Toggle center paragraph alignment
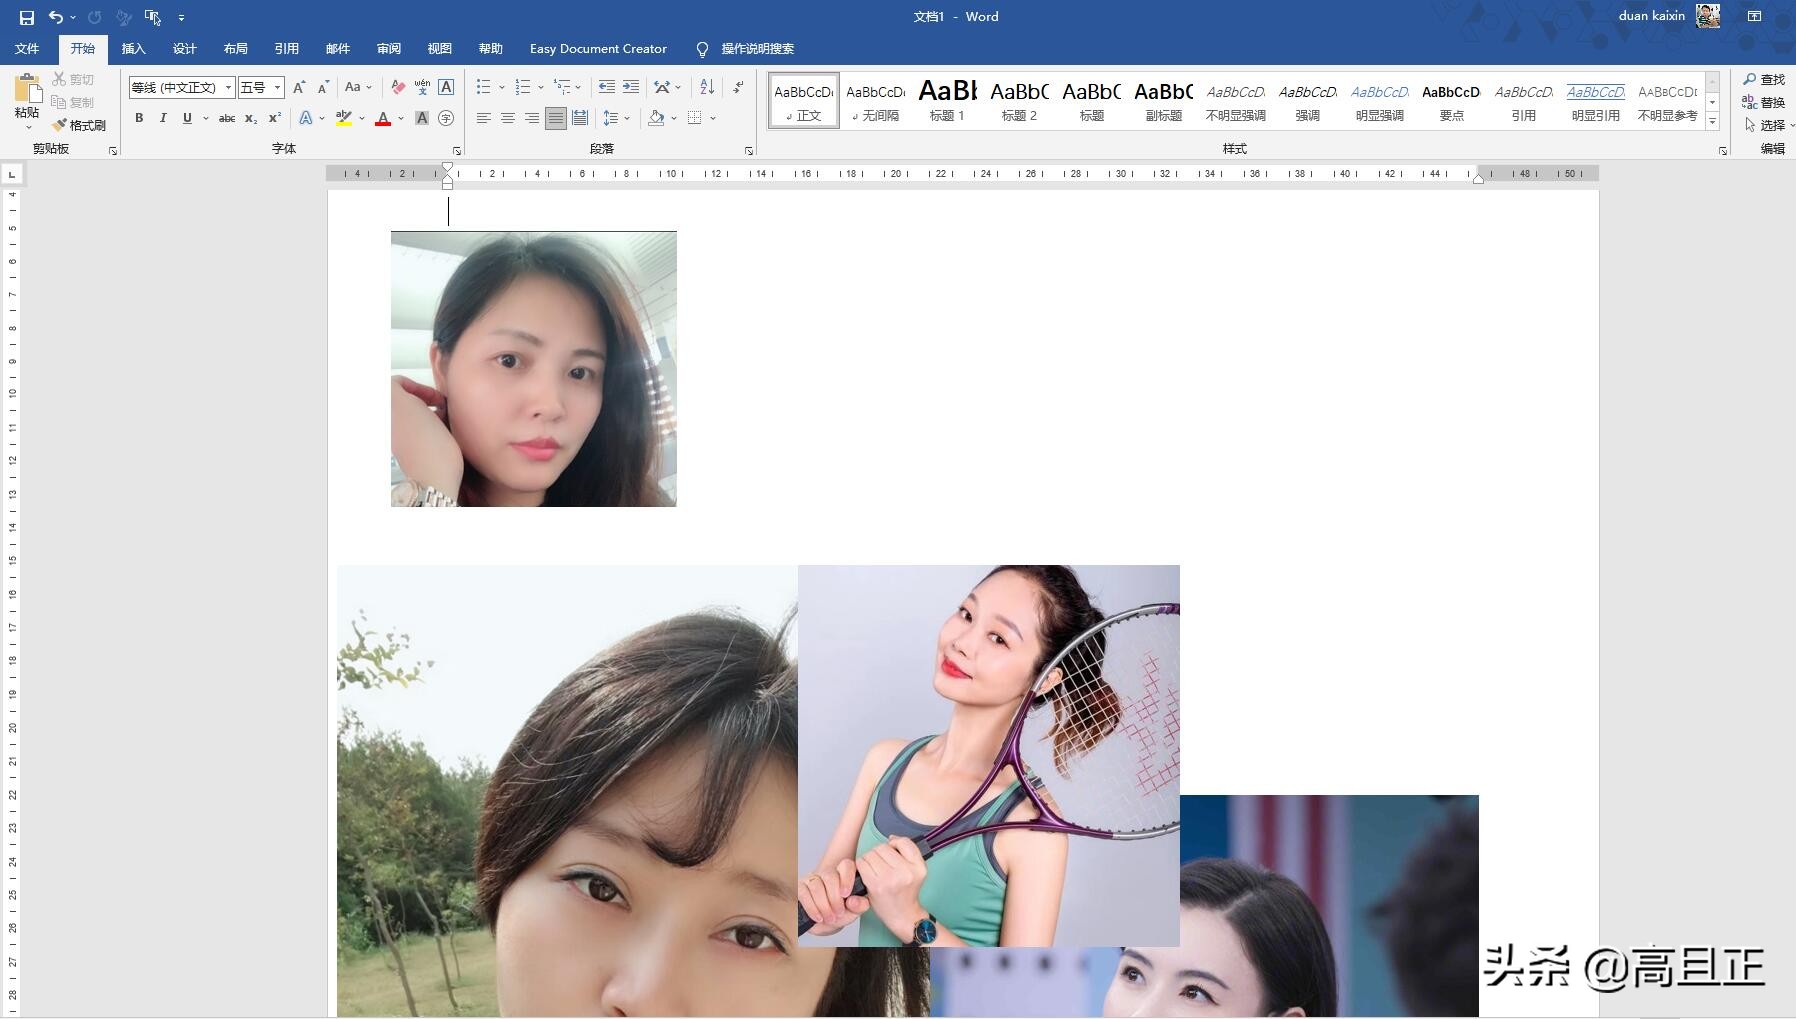This screenshot has width=1796, height=1019. pyautogui.click(x=508, y=118)
